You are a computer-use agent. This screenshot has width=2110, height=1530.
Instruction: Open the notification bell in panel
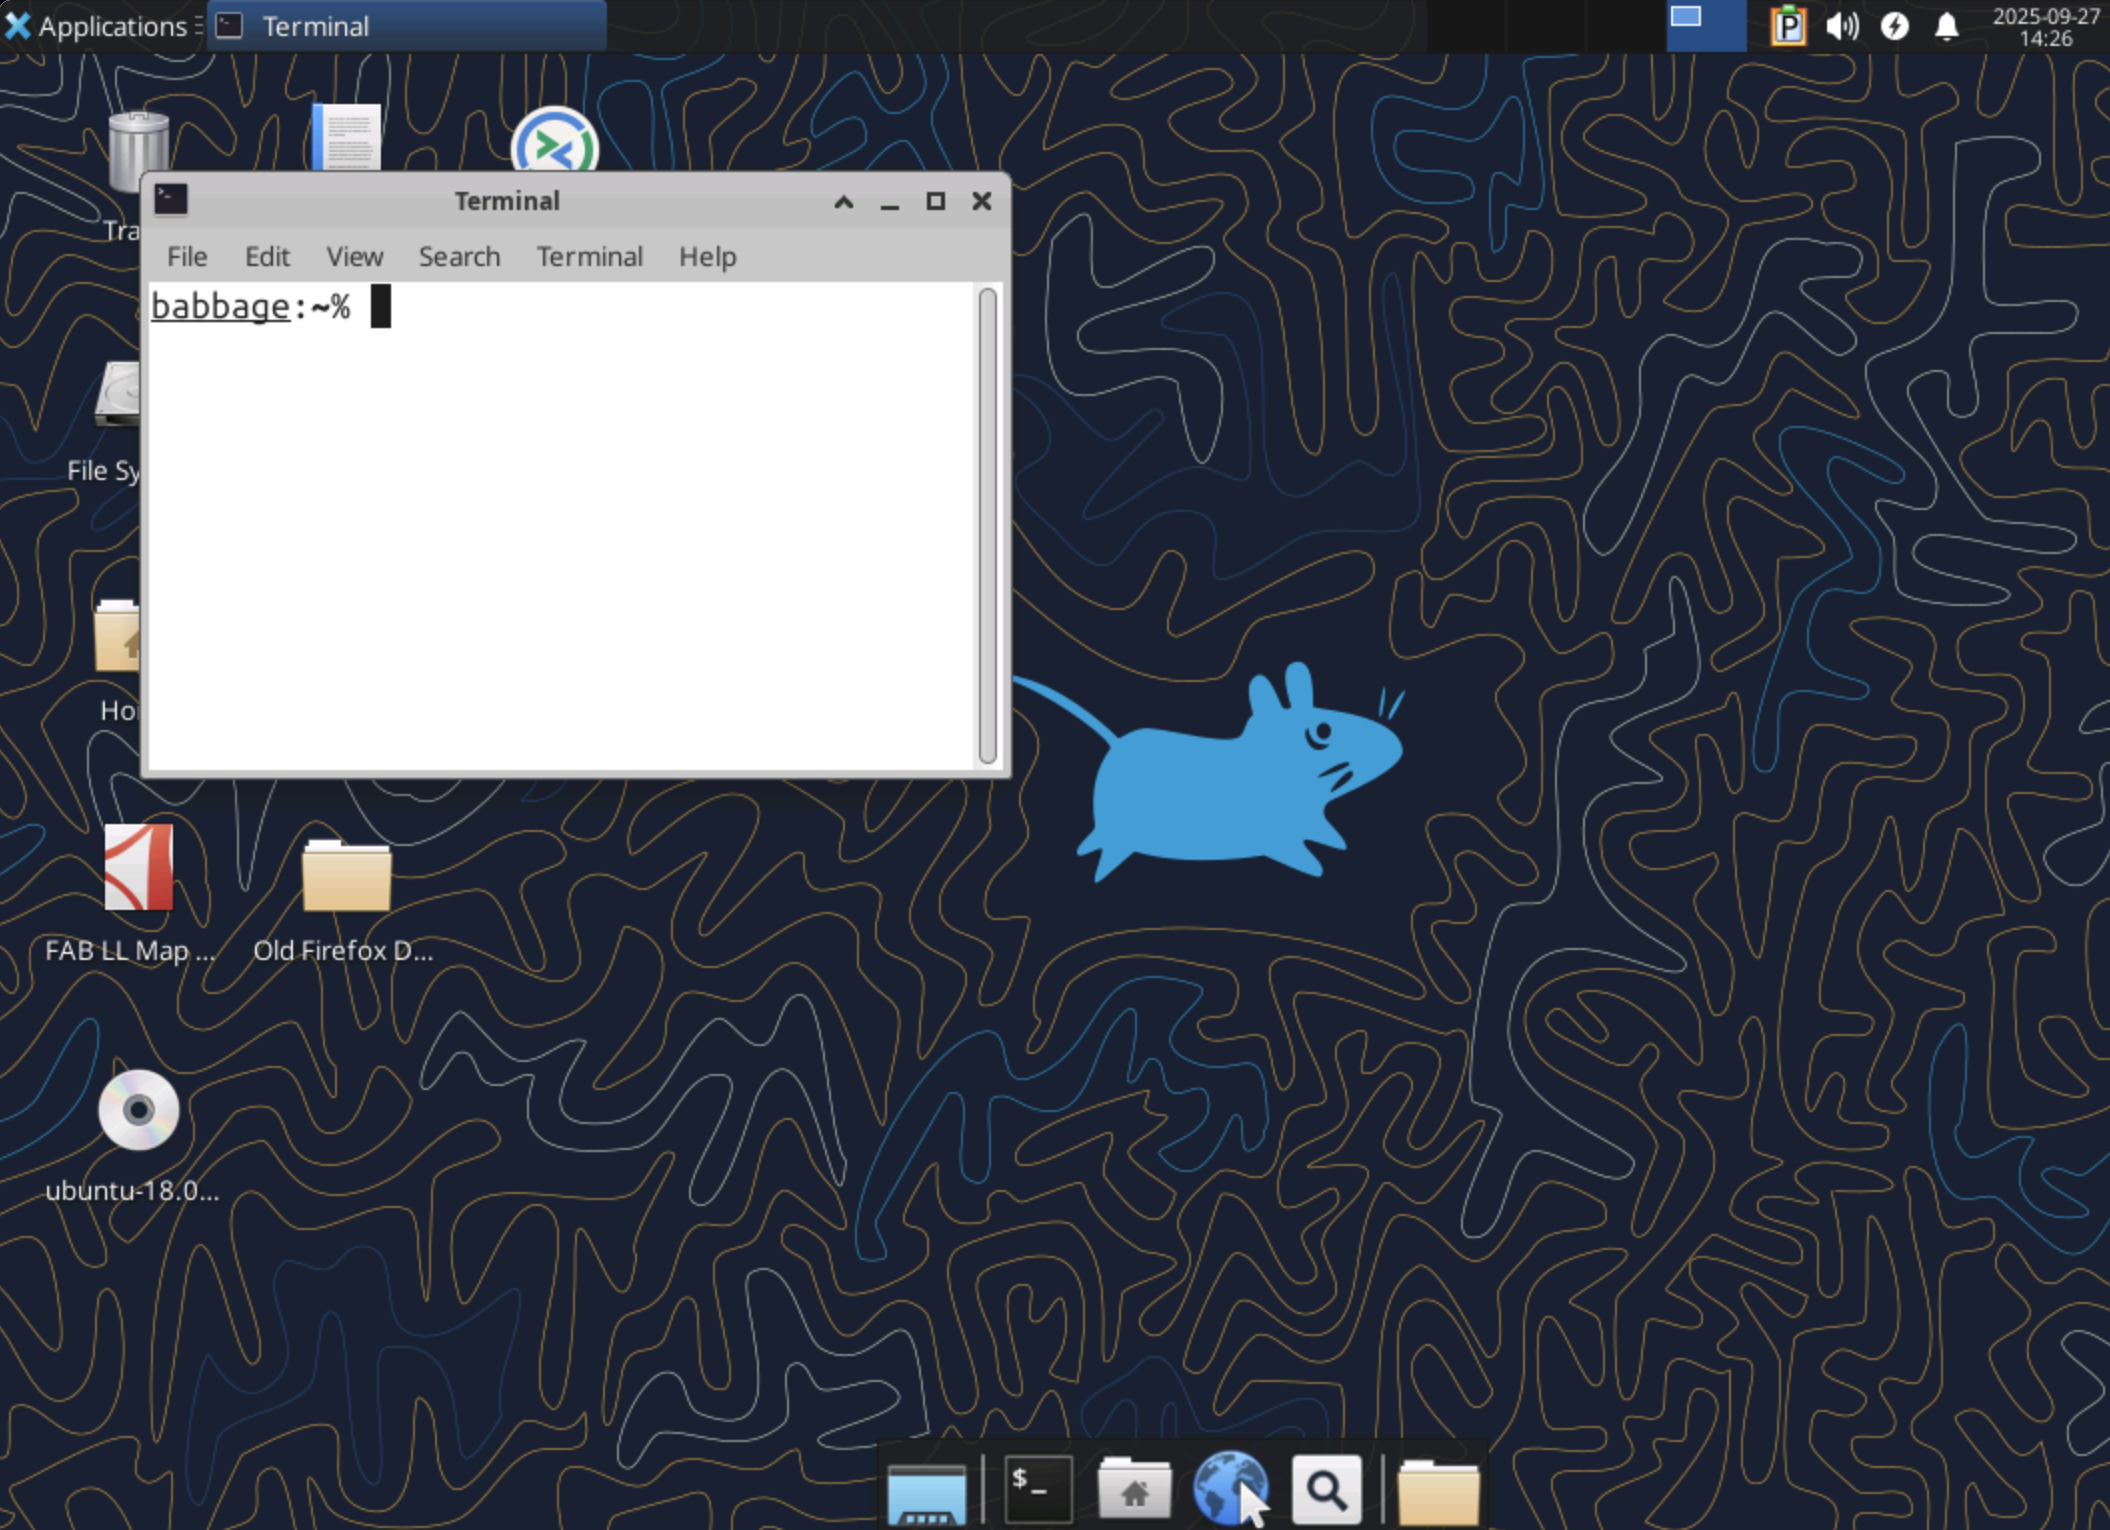[x=1946, y=26]
